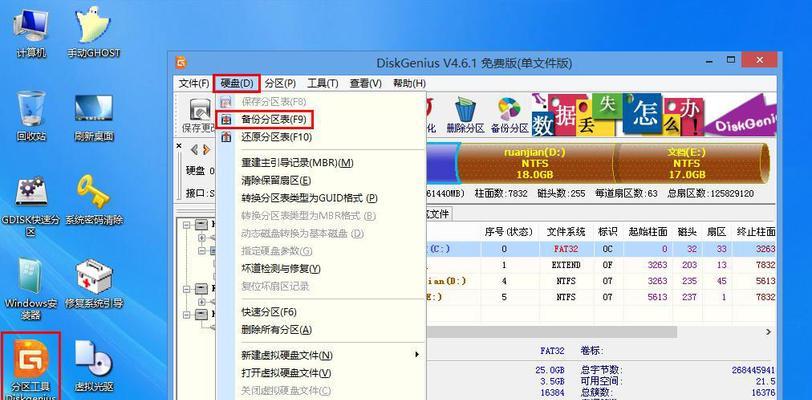Launch the 手动GHOST ghost icon

click(x=94, y=32)
